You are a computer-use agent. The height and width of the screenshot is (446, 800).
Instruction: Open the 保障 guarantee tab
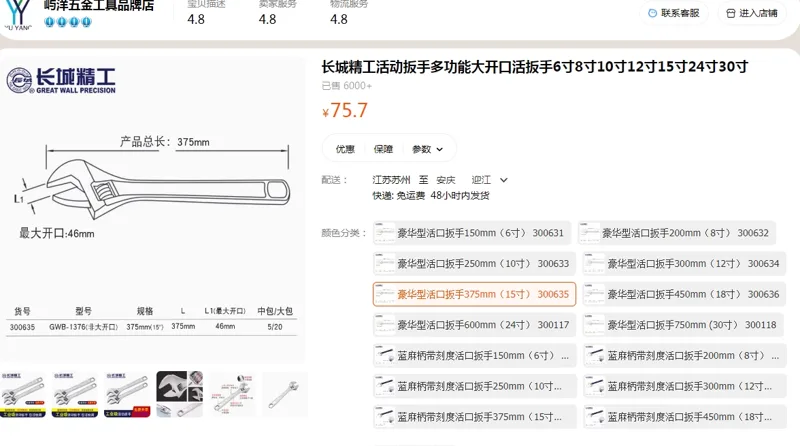[383, 149]
